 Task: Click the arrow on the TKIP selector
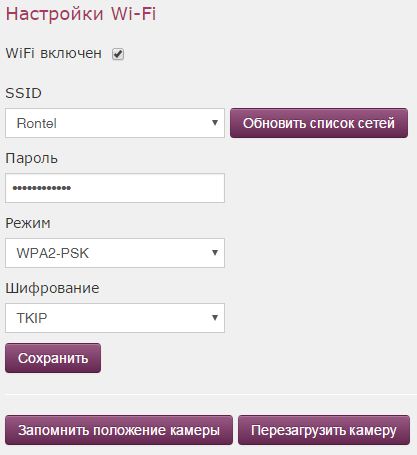point(215,318)
